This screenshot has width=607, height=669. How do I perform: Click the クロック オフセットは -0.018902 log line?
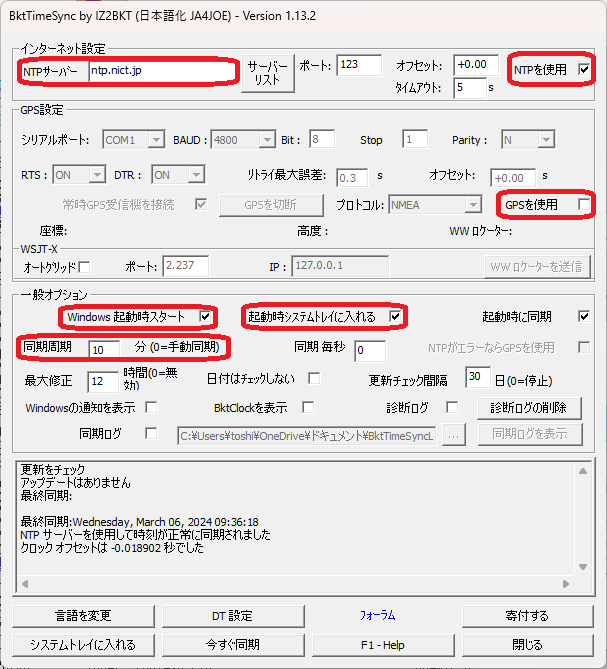pyautogui.click(x=112, y=548)
